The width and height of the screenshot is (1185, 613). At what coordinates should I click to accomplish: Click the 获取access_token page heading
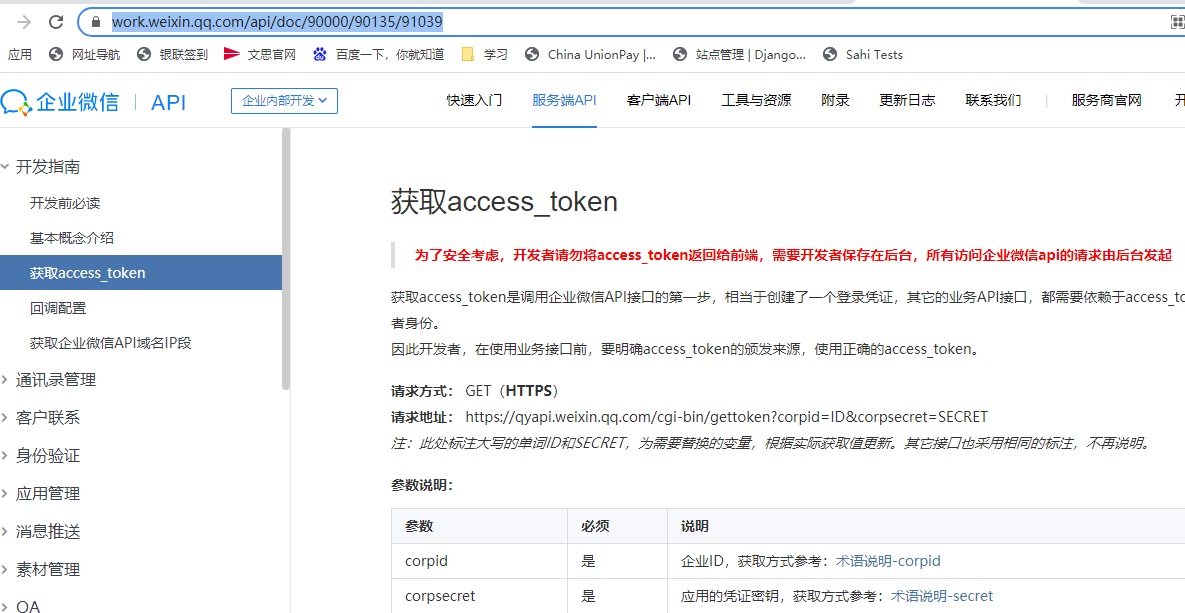[504, 202]
